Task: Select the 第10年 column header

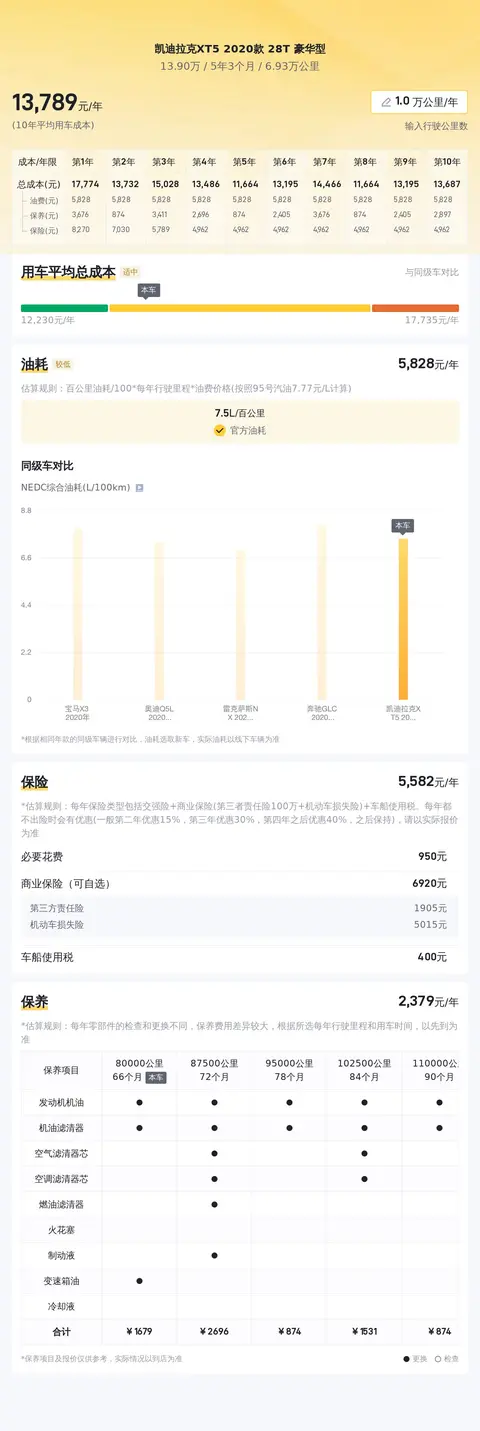Action: (447, 161)
